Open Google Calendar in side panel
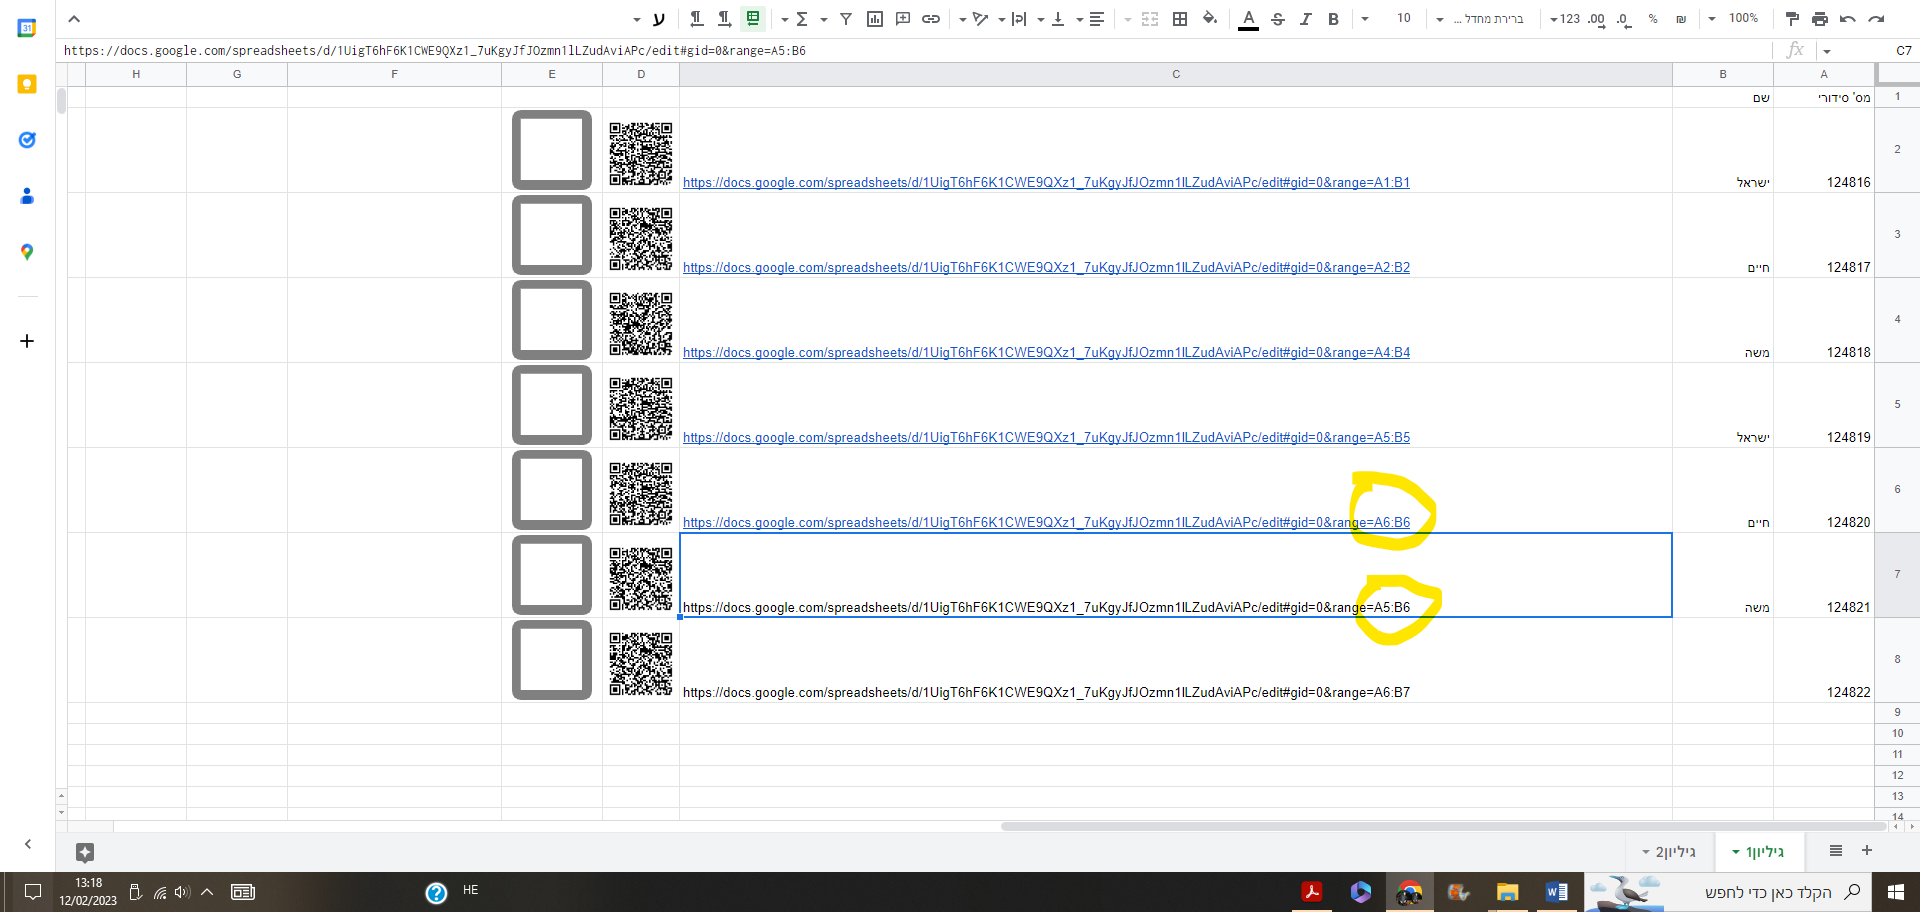The image size is (1920, 912). (x=27, y=28)
